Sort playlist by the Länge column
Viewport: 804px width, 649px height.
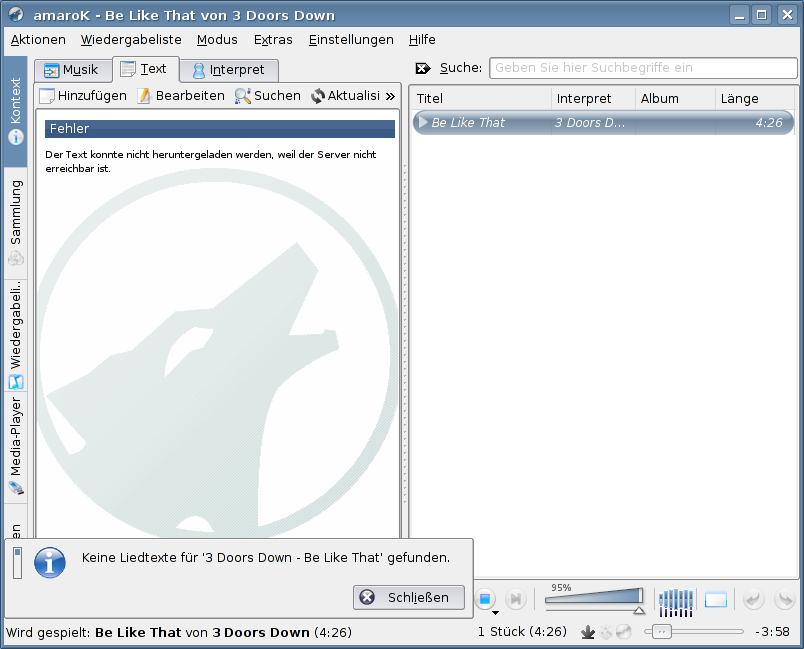[754, 98]
